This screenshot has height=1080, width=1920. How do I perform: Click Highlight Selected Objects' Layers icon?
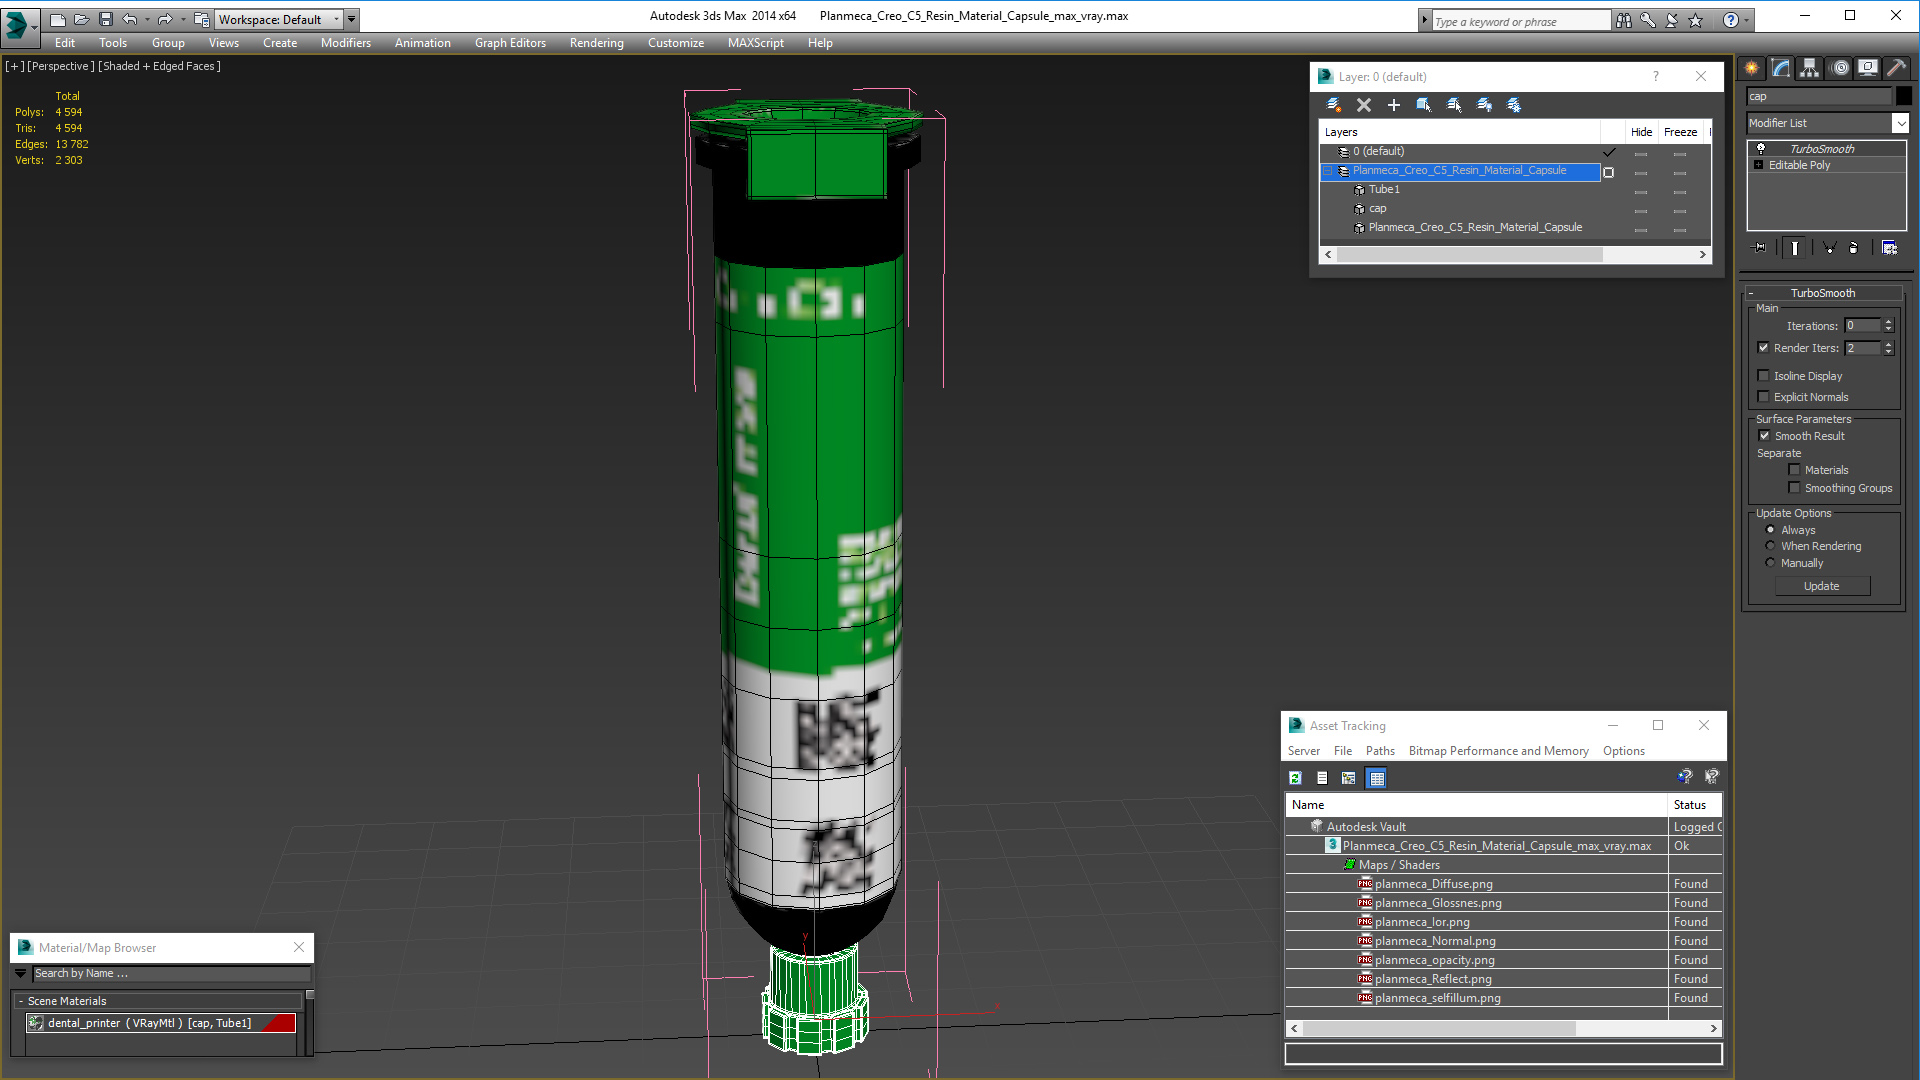point(1454,104)
